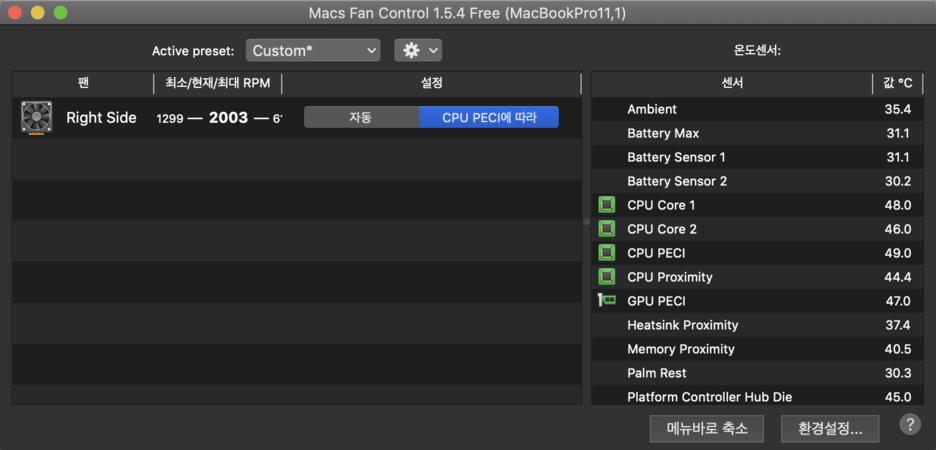The image size is (936, 450).
Task: Click the CPU Proximity chip icon
Action: coord(606,277)
